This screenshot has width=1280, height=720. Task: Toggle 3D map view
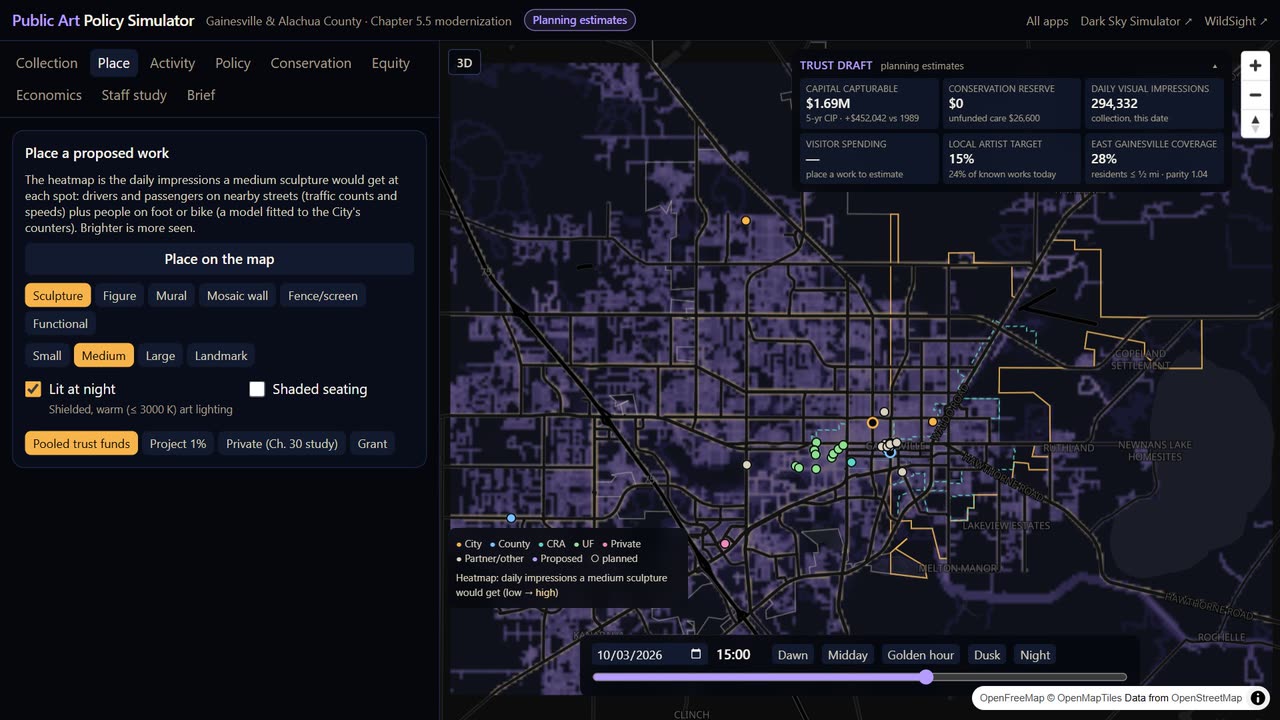(464, 62)
